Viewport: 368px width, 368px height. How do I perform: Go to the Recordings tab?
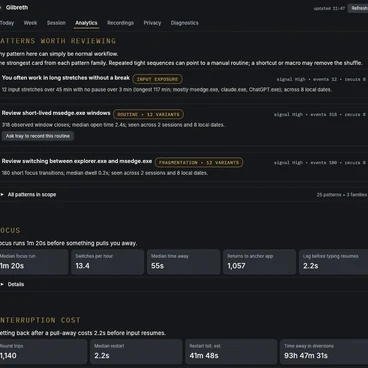[120, 23]
